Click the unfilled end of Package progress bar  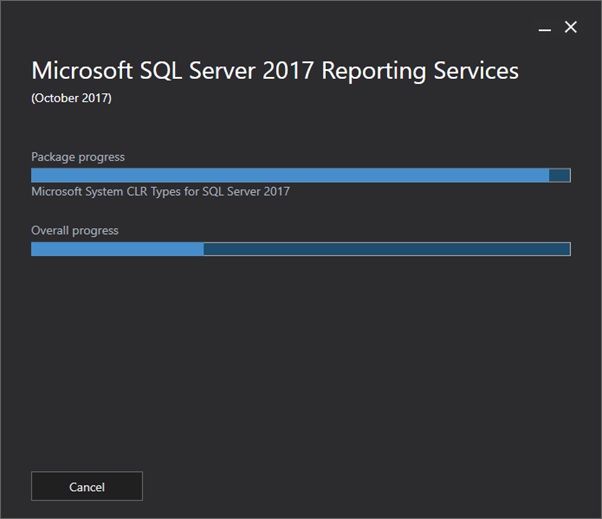coord(559,175)
